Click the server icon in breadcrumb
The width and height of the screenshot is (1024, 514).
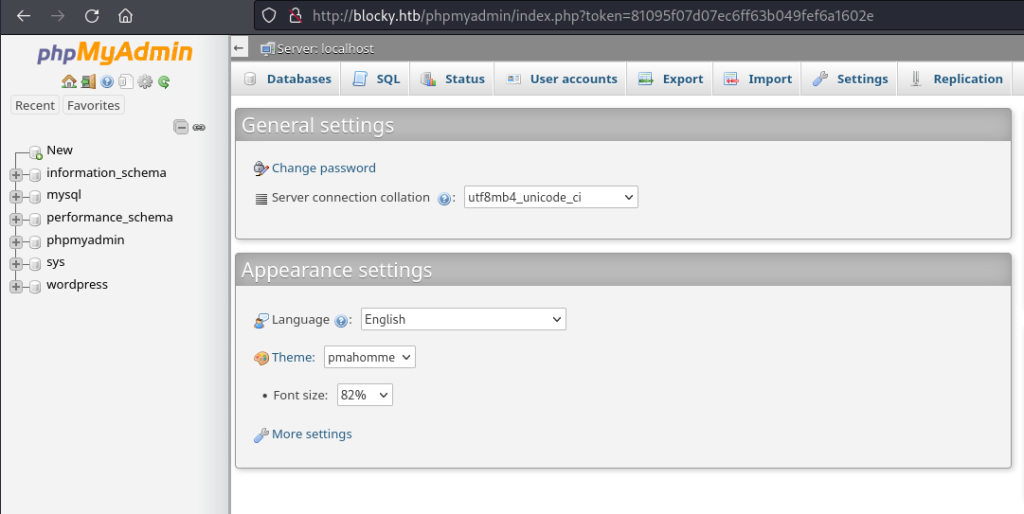(x=267, y=48)
